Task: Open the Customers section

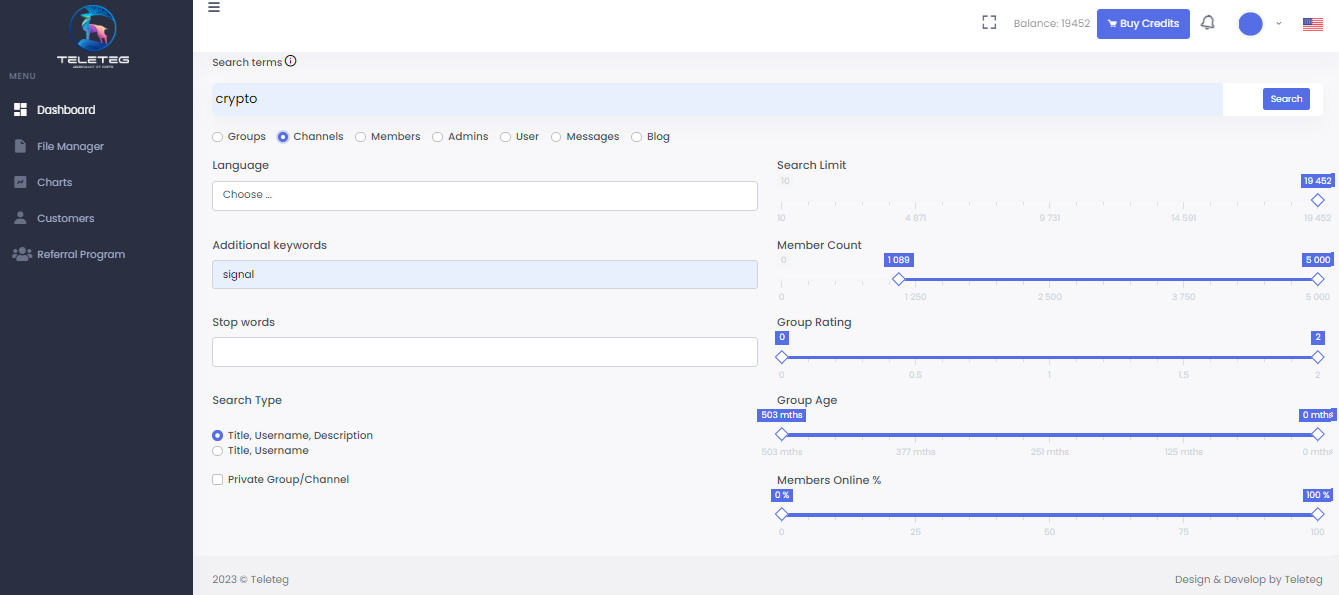Action: click(x=64, y=217)
